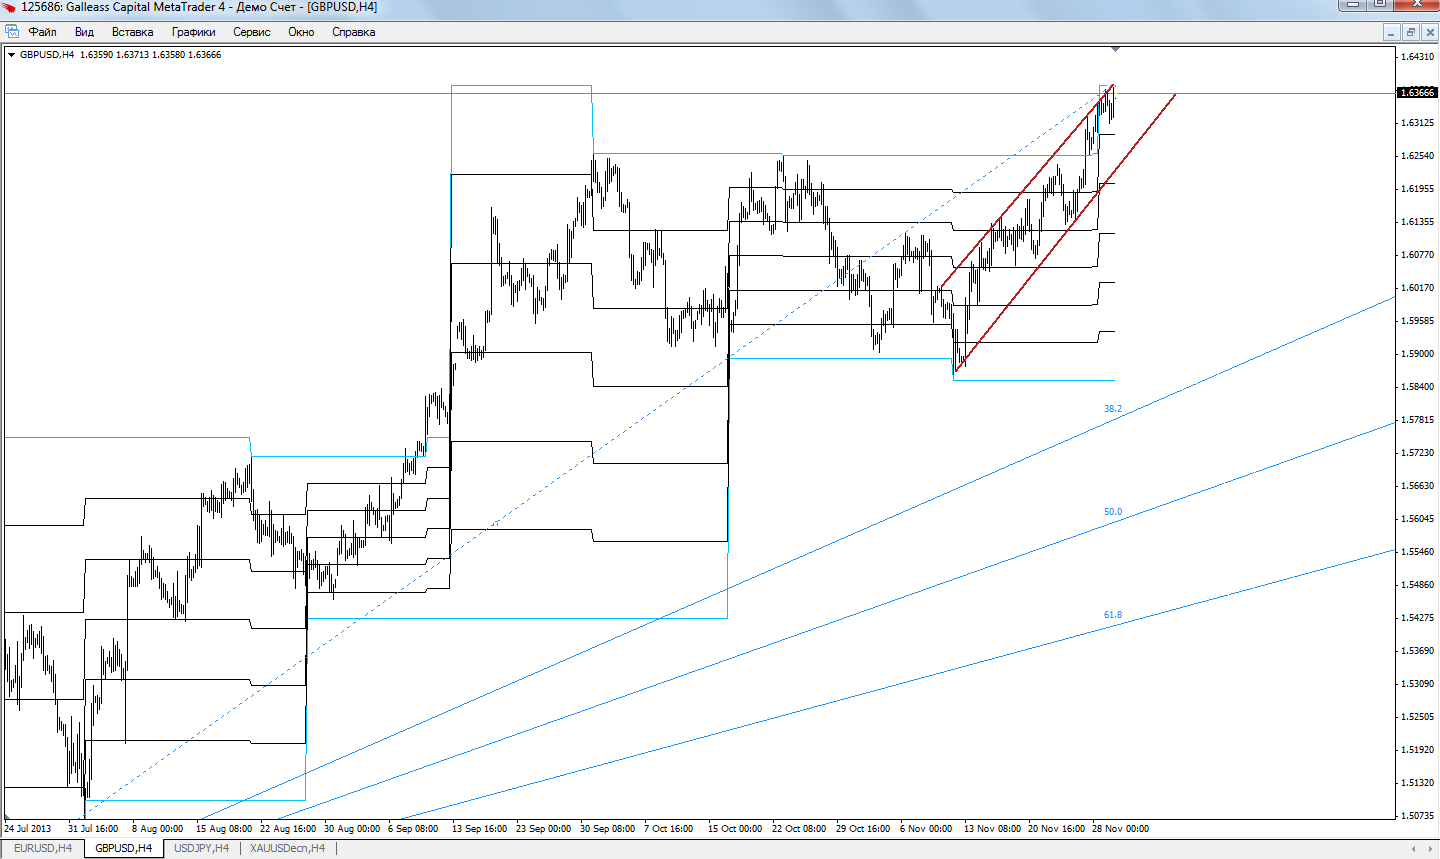Click the chart shift triangle marker

pos(1115,49)
